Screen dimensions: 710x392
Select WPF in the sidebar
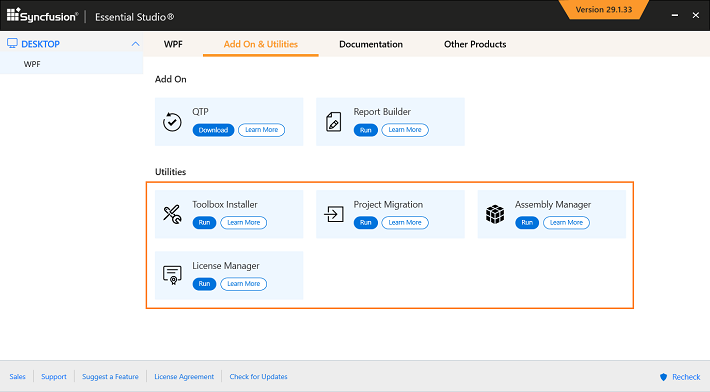tap(72, 64)
